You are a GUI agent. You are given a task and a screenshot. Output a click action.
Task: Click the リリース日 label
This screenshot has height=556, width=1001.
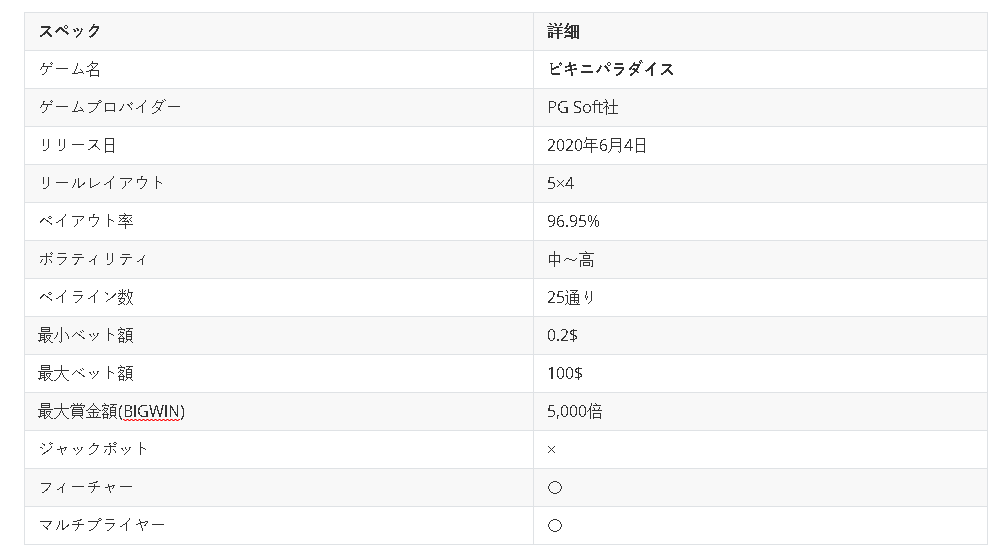tap(77, 145)
